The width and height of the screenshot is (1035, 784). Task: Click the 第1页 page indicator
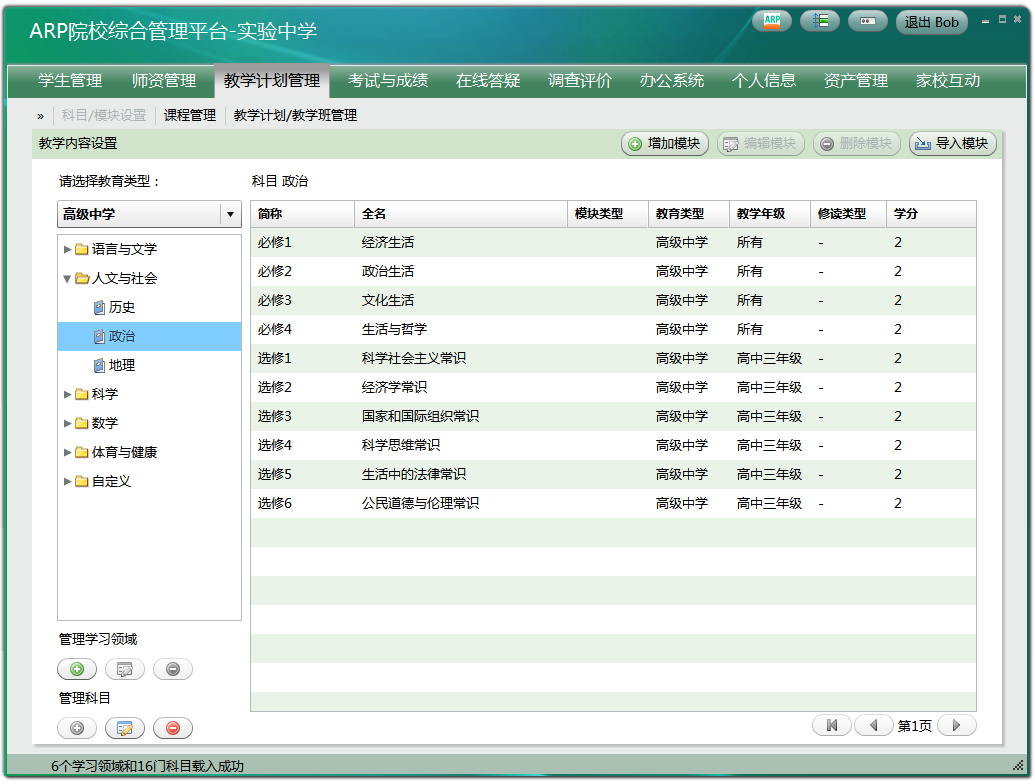click(914, 726)
